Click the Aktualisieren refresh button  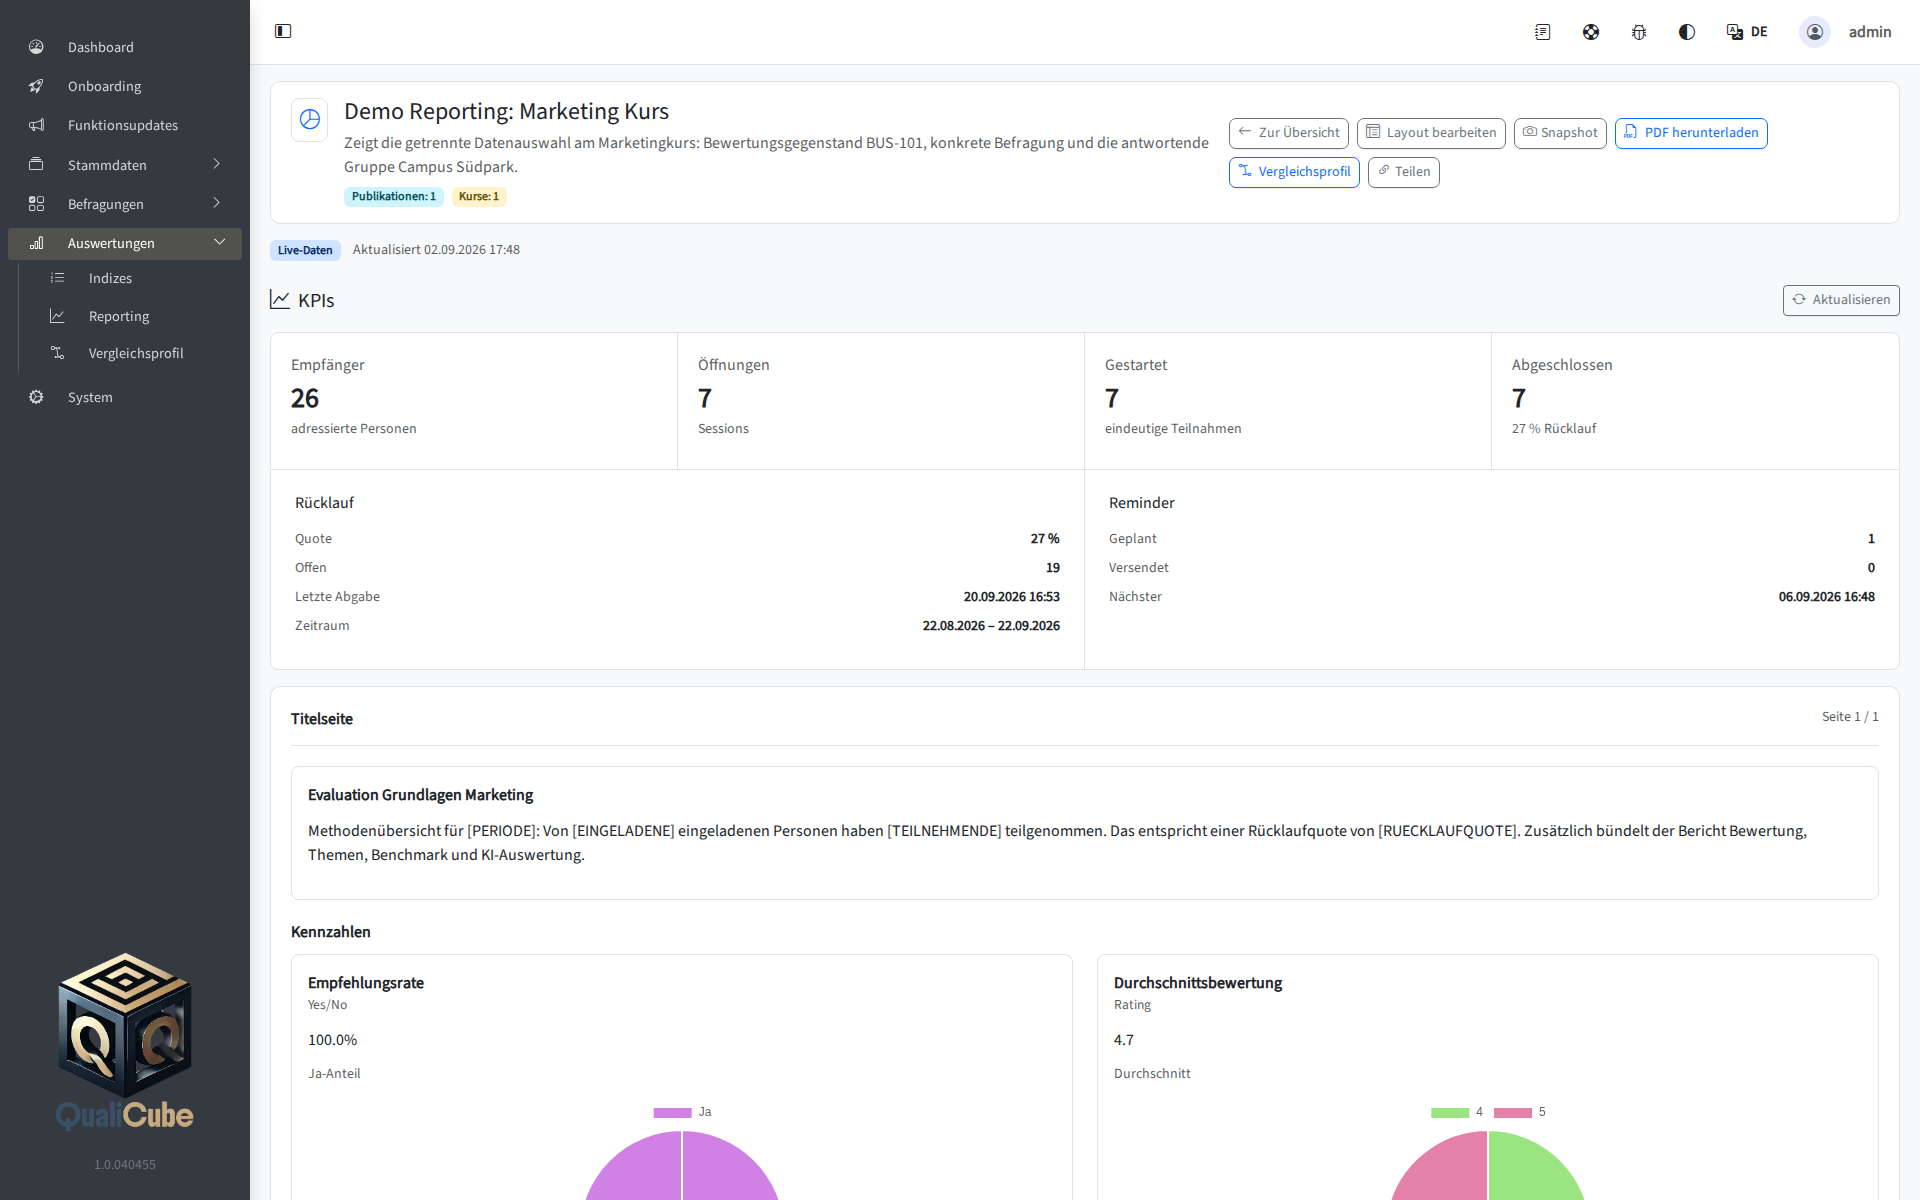click(1840, 300)
